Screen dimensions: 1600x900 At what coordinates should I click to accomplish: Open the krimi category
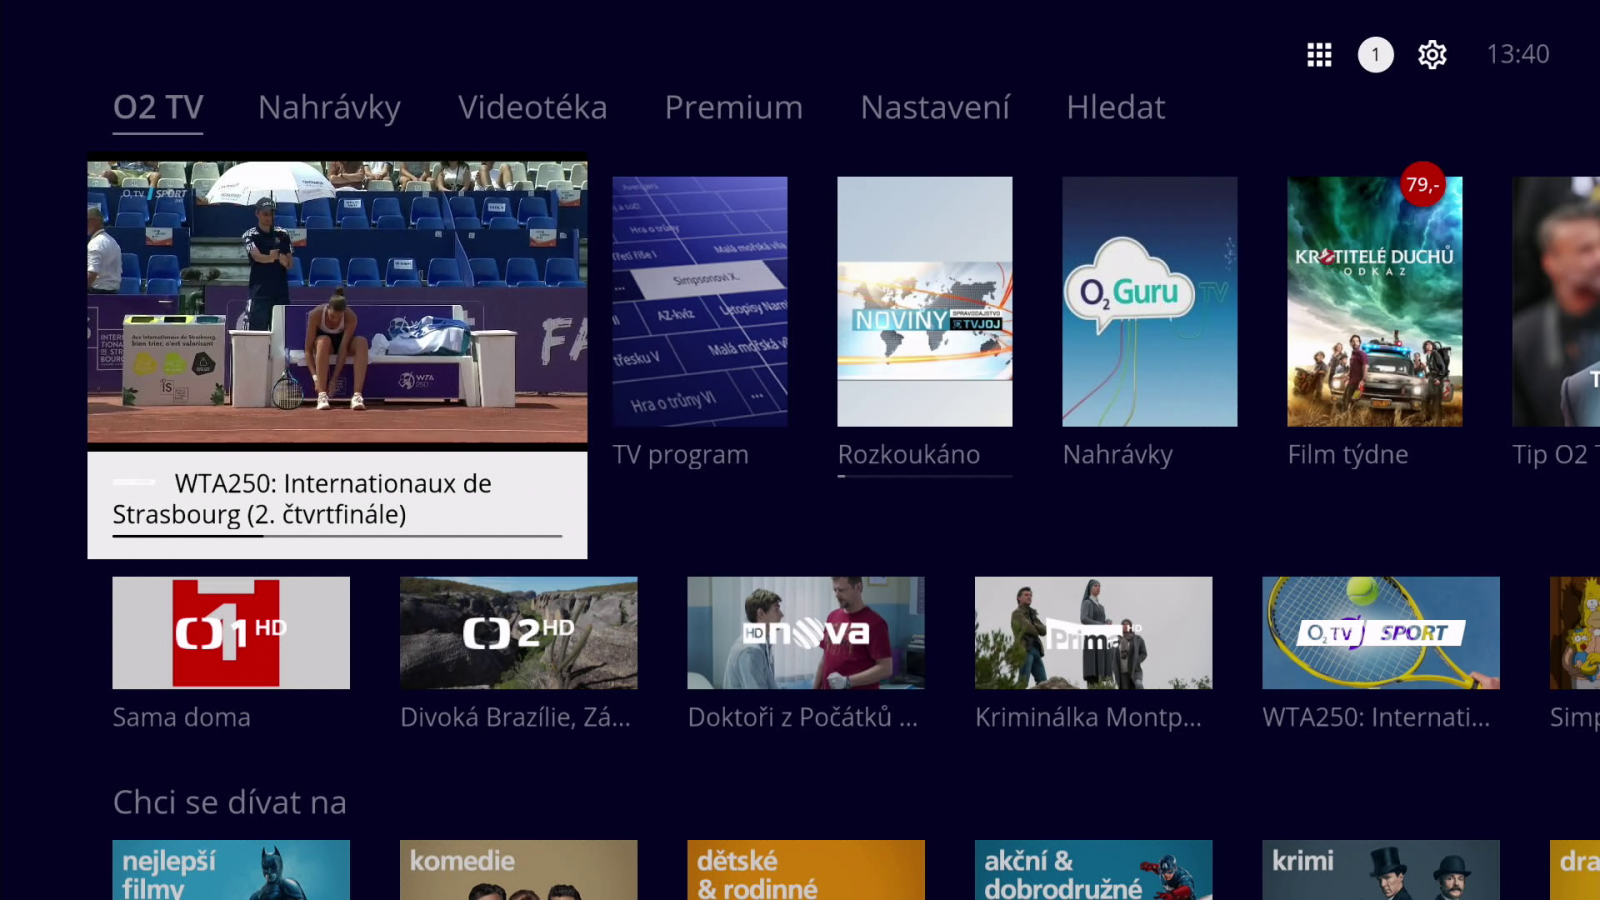pyautogui.click(x=1381, y=870)
